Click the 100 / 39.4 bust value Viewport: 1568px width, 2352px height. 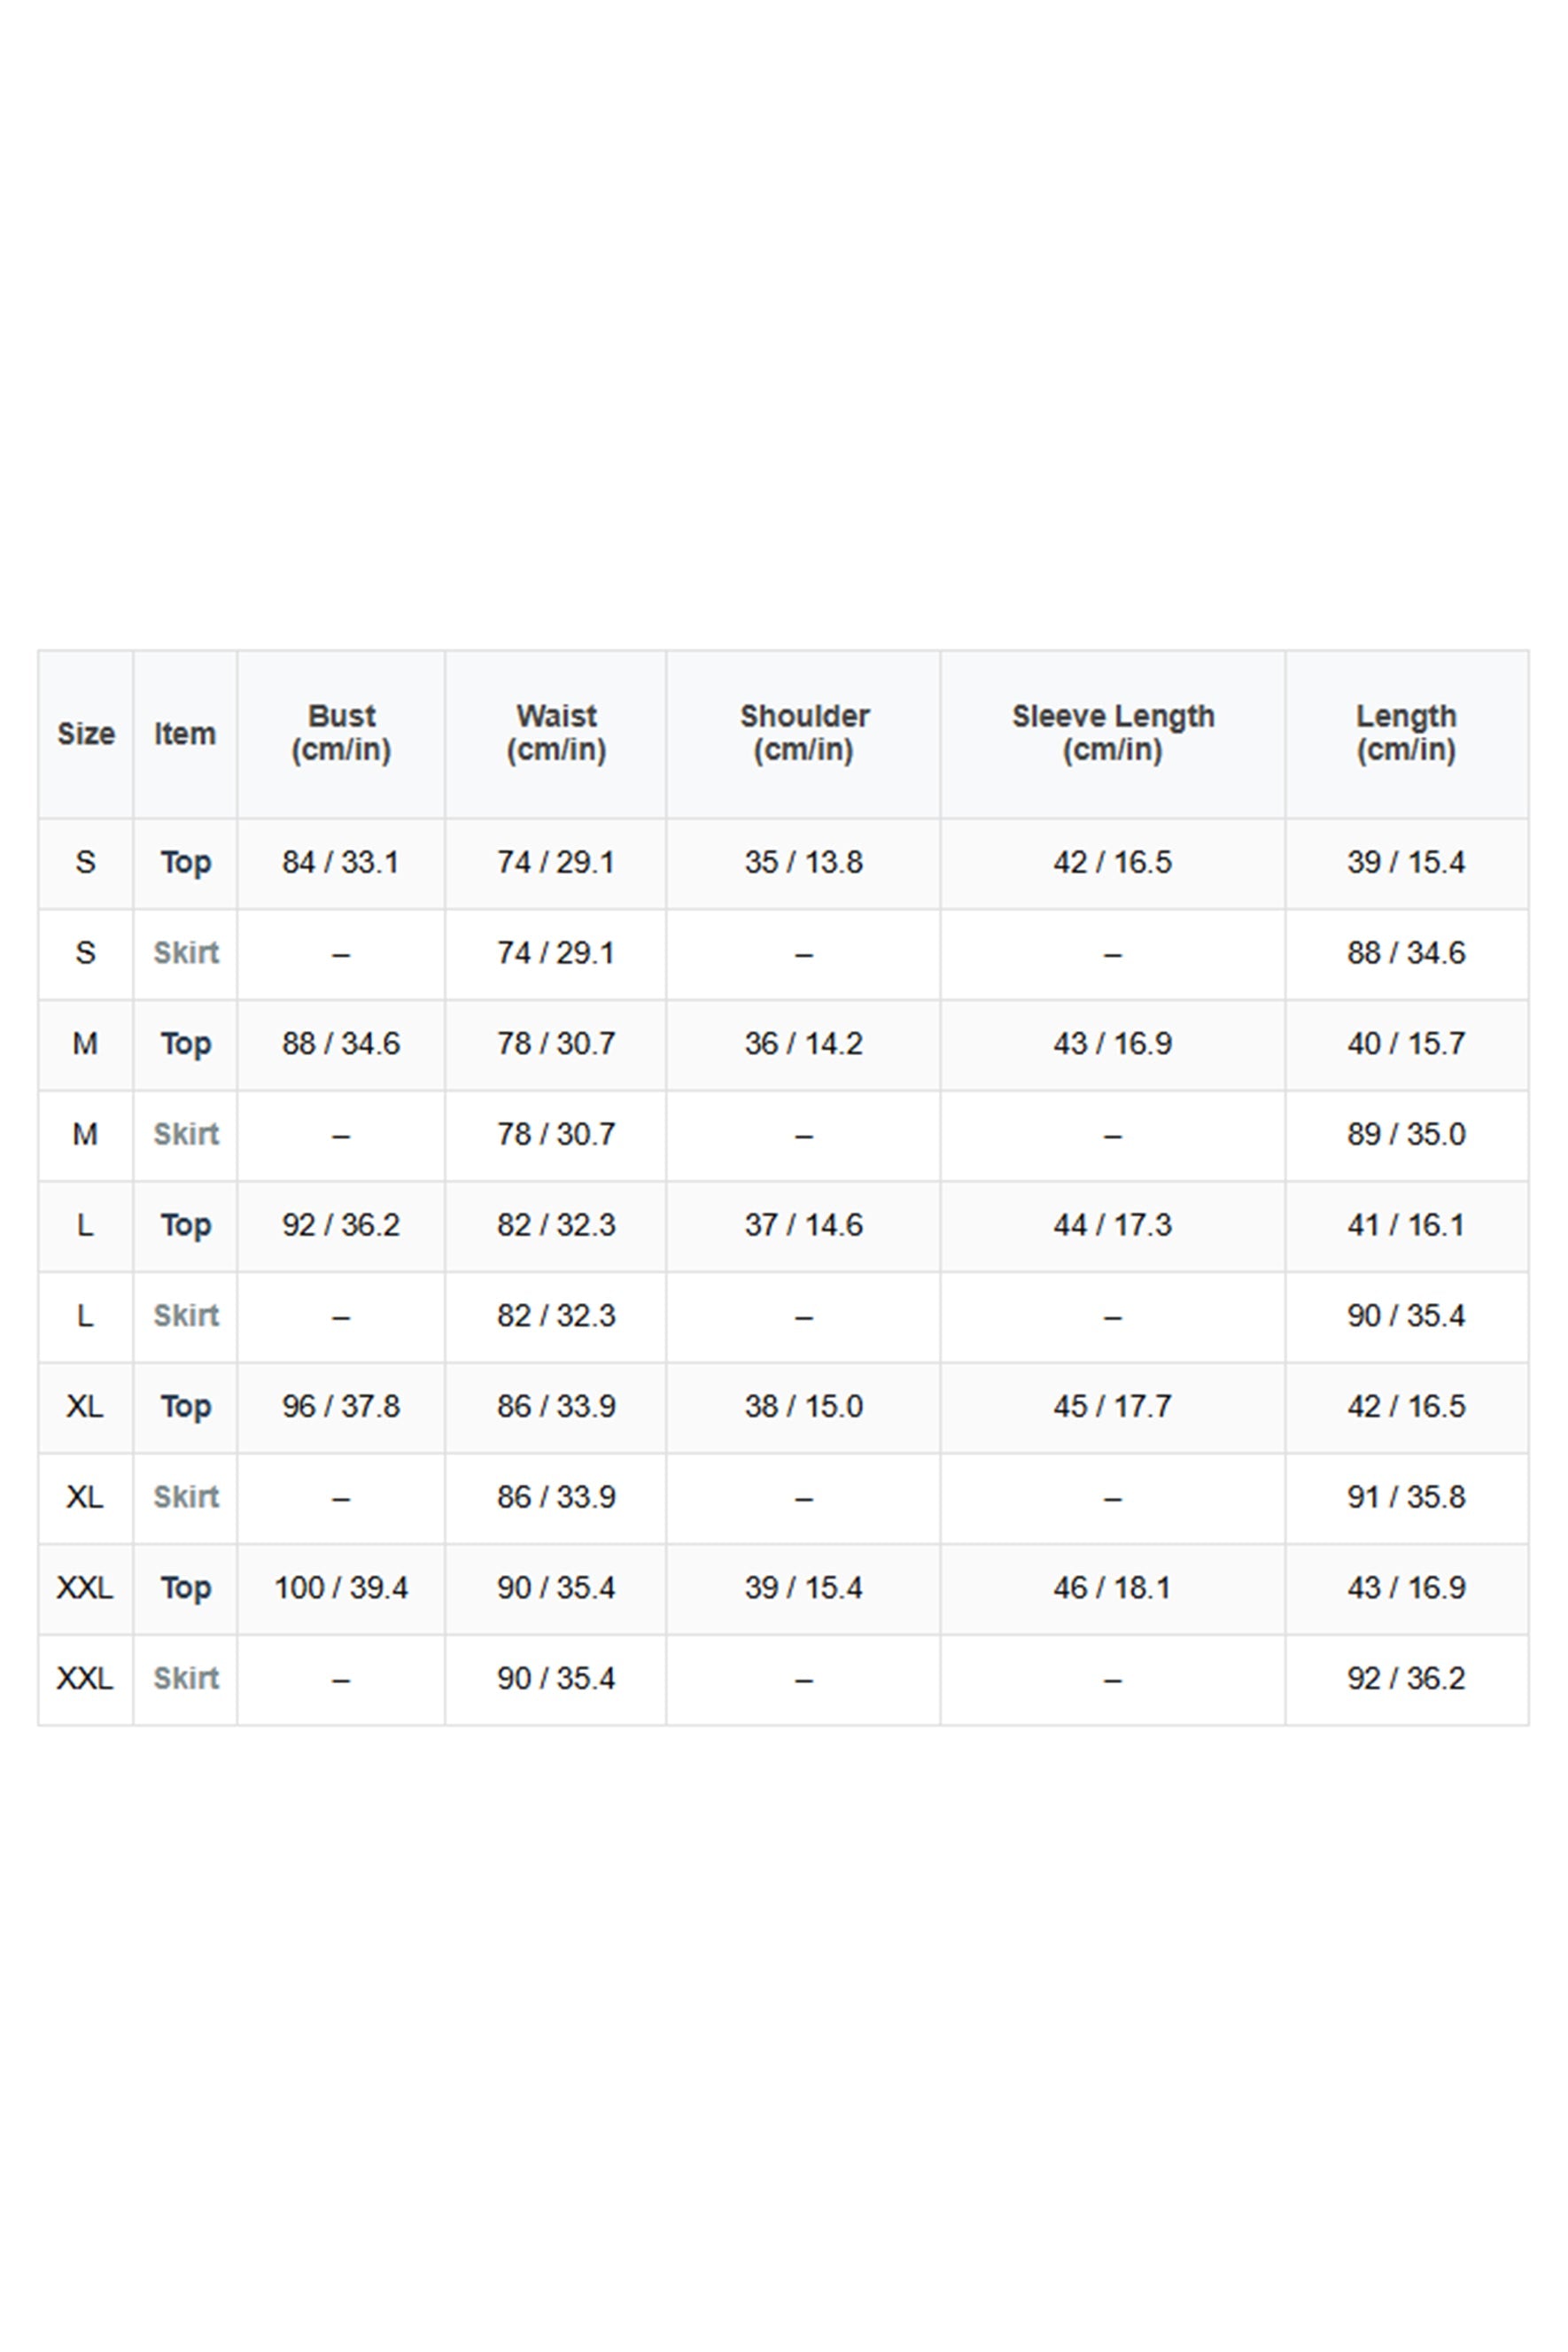[341, 1587]
